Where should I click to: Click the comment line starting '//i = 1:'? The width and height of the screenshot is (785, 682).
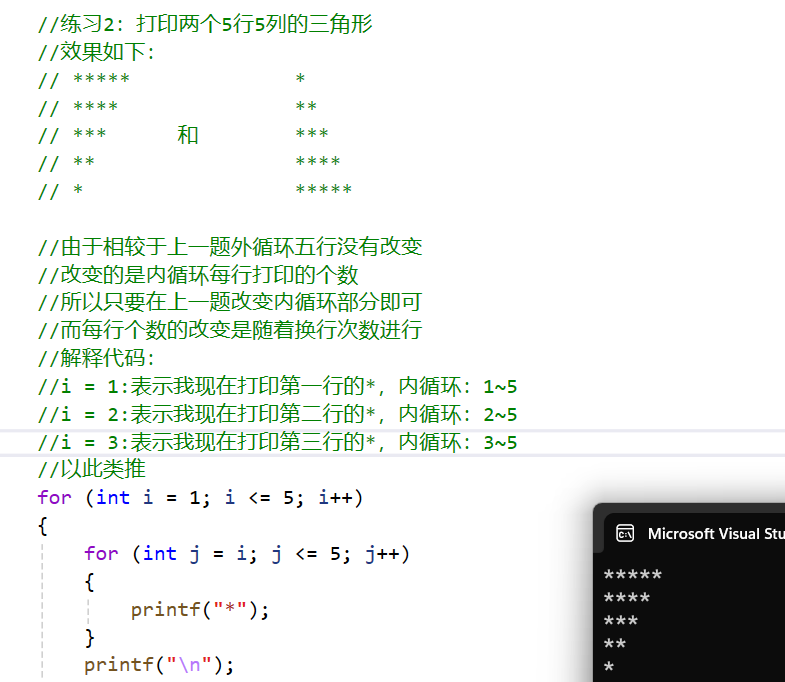click(x=277, y=386)
